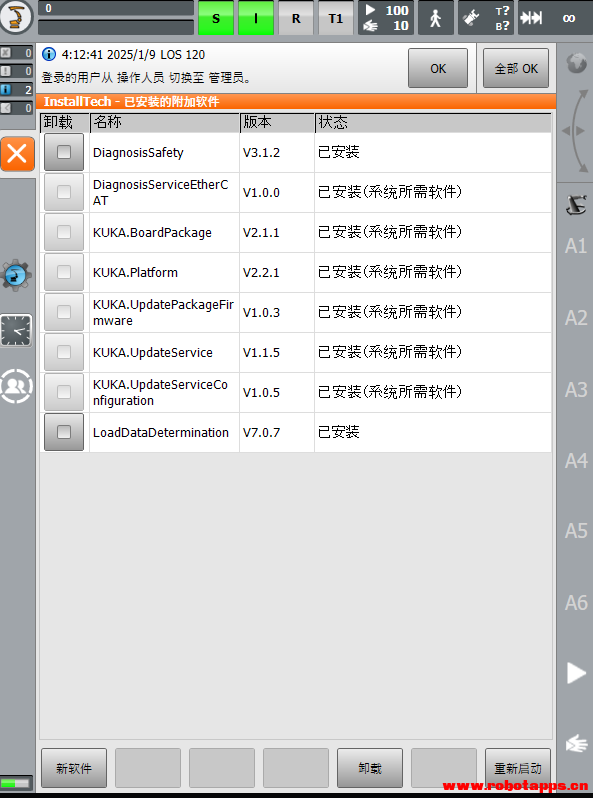Click the 名称 name column header
Screen dimensions: 593x798
coord(164,122)
